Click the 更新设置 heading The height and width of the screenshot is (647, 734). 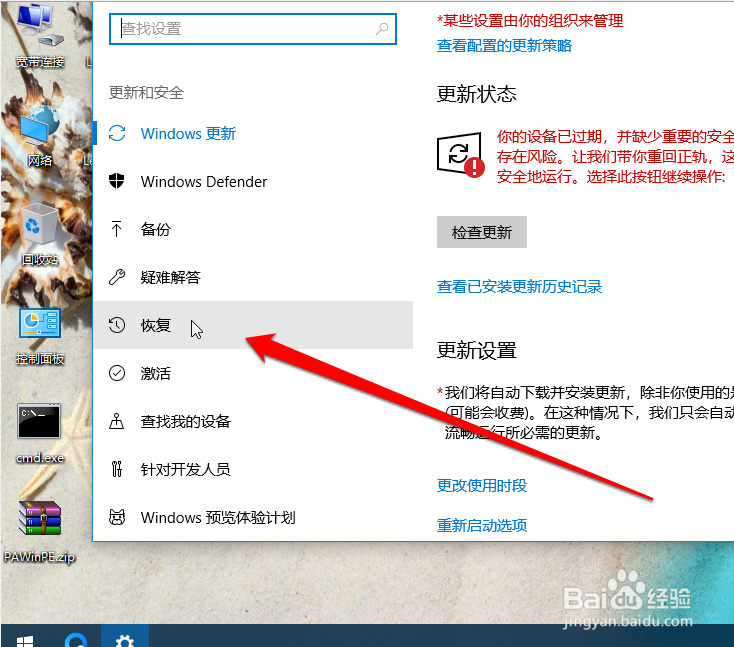[477, 350]
